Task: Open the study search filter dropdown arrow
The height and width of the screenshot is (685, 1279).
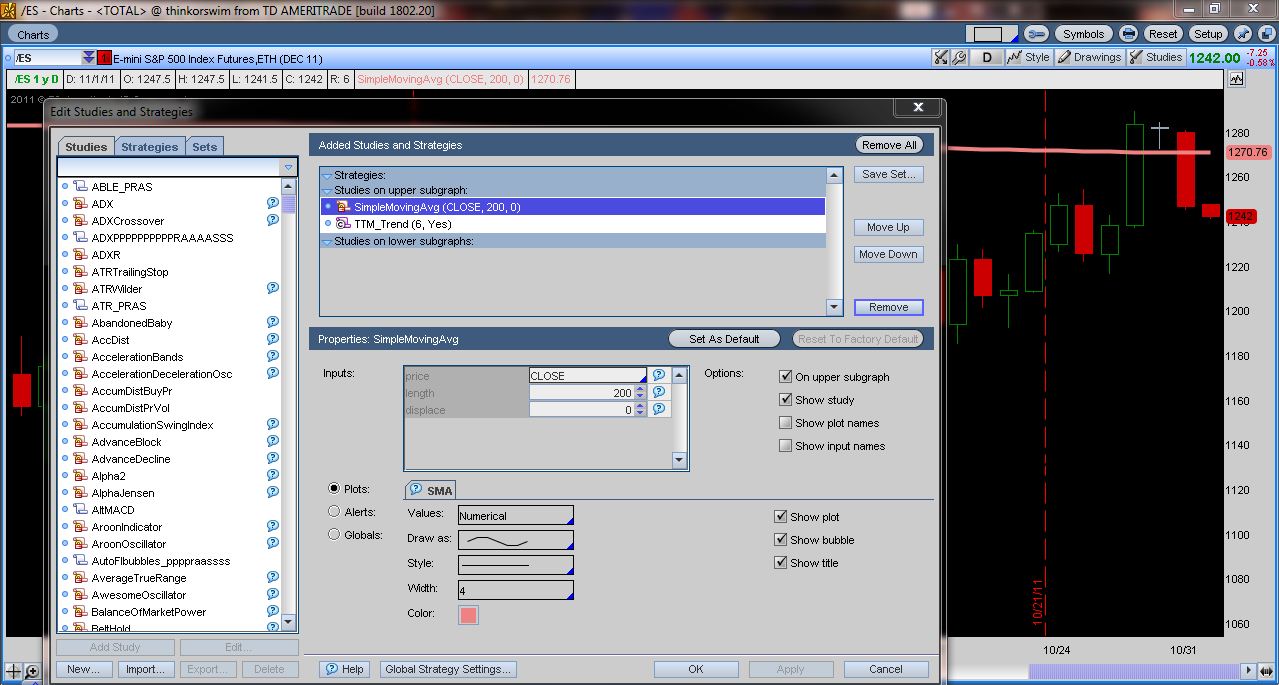Action: 289,167
